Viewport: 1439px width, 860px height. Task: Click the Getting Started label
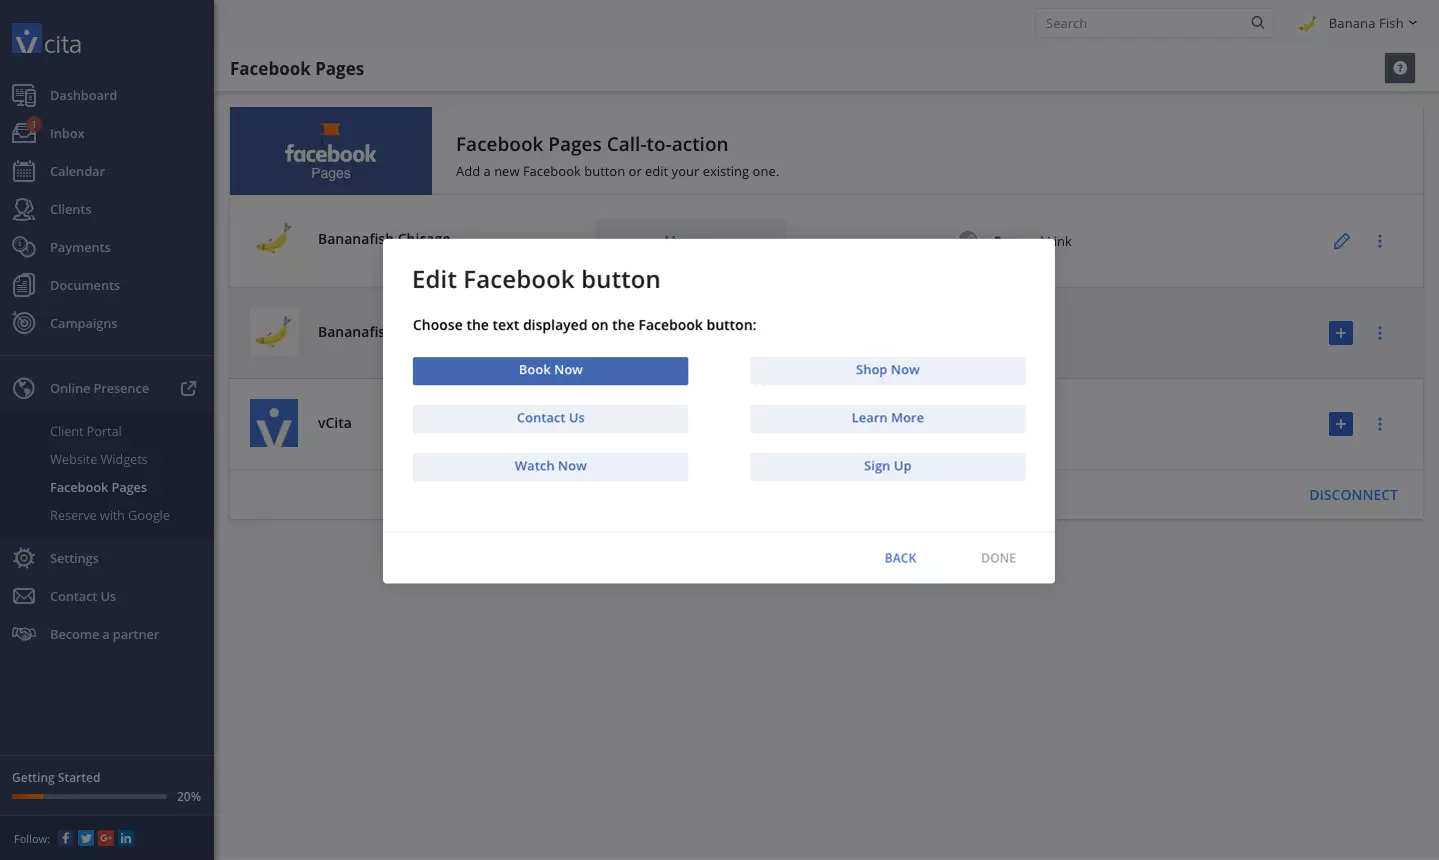[x=56, y=777]
